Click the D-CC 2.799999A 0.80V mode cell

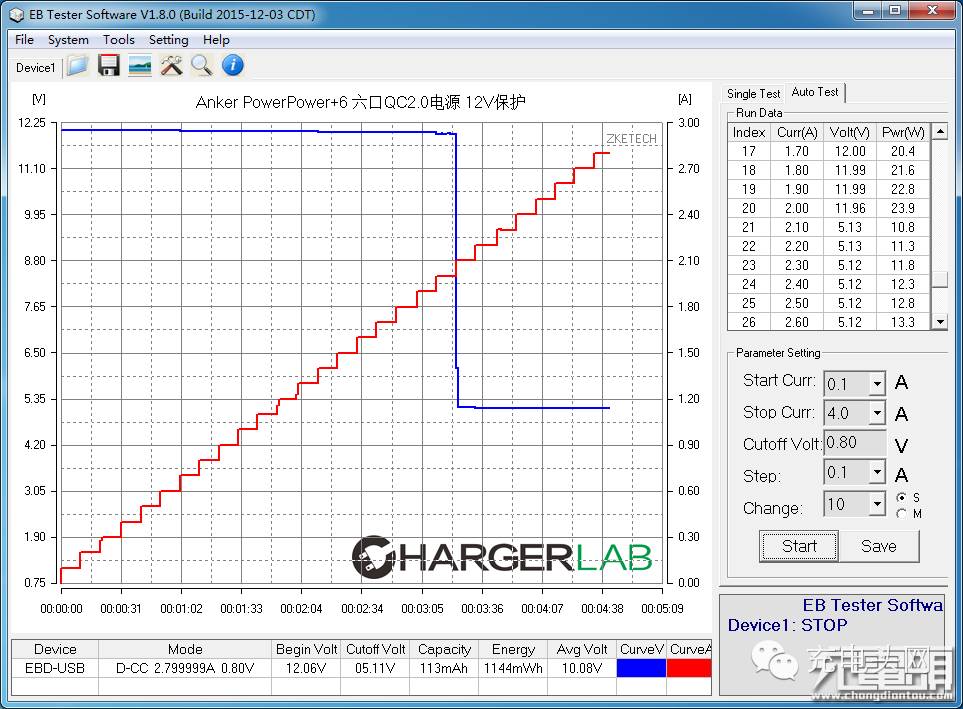pyautogui.click(x=185, y=668)
